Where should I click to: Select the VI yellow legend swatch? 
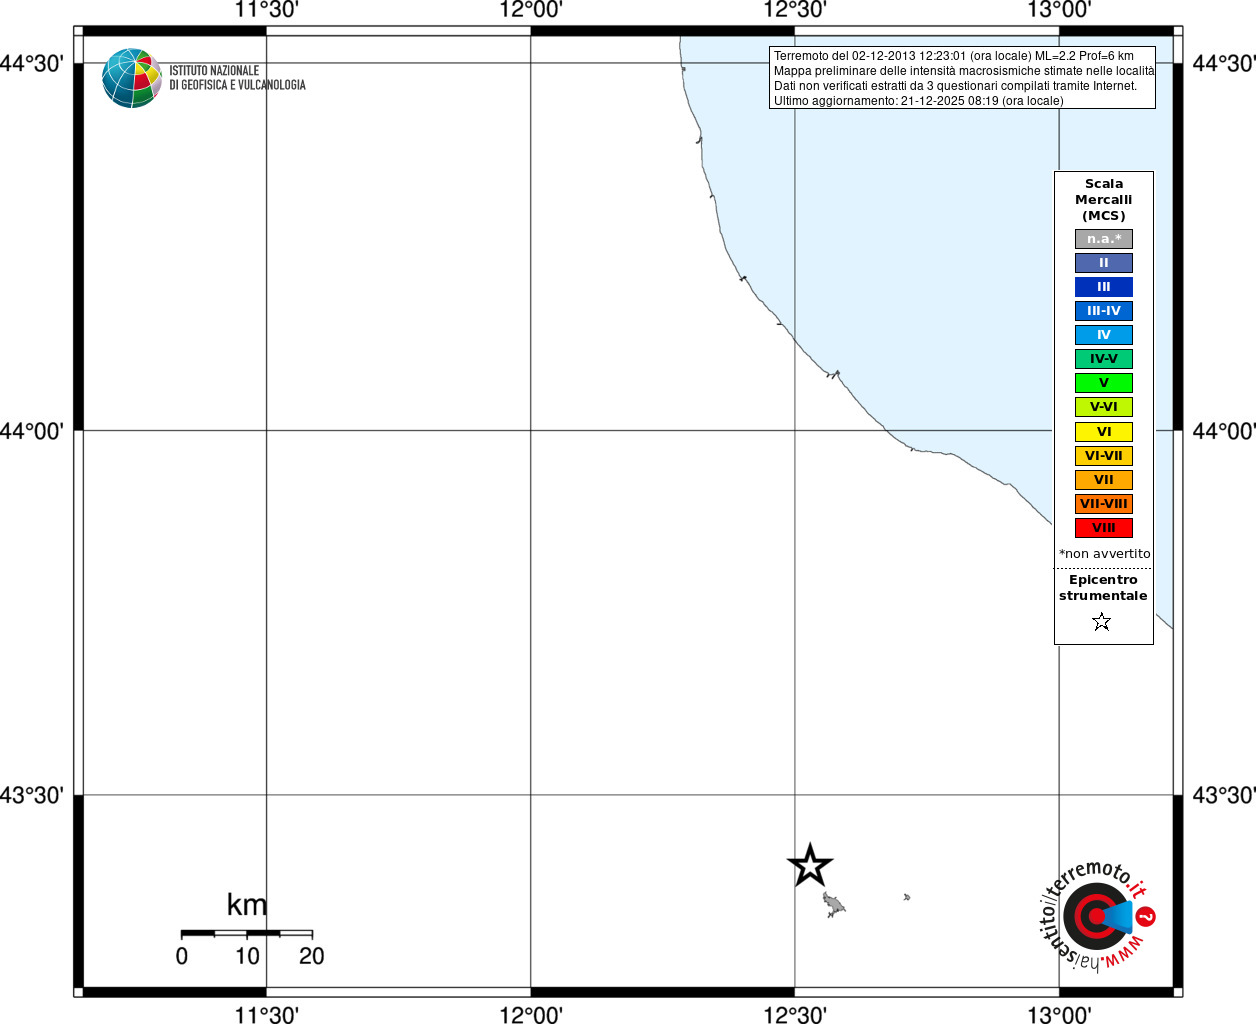[1104, 432]
